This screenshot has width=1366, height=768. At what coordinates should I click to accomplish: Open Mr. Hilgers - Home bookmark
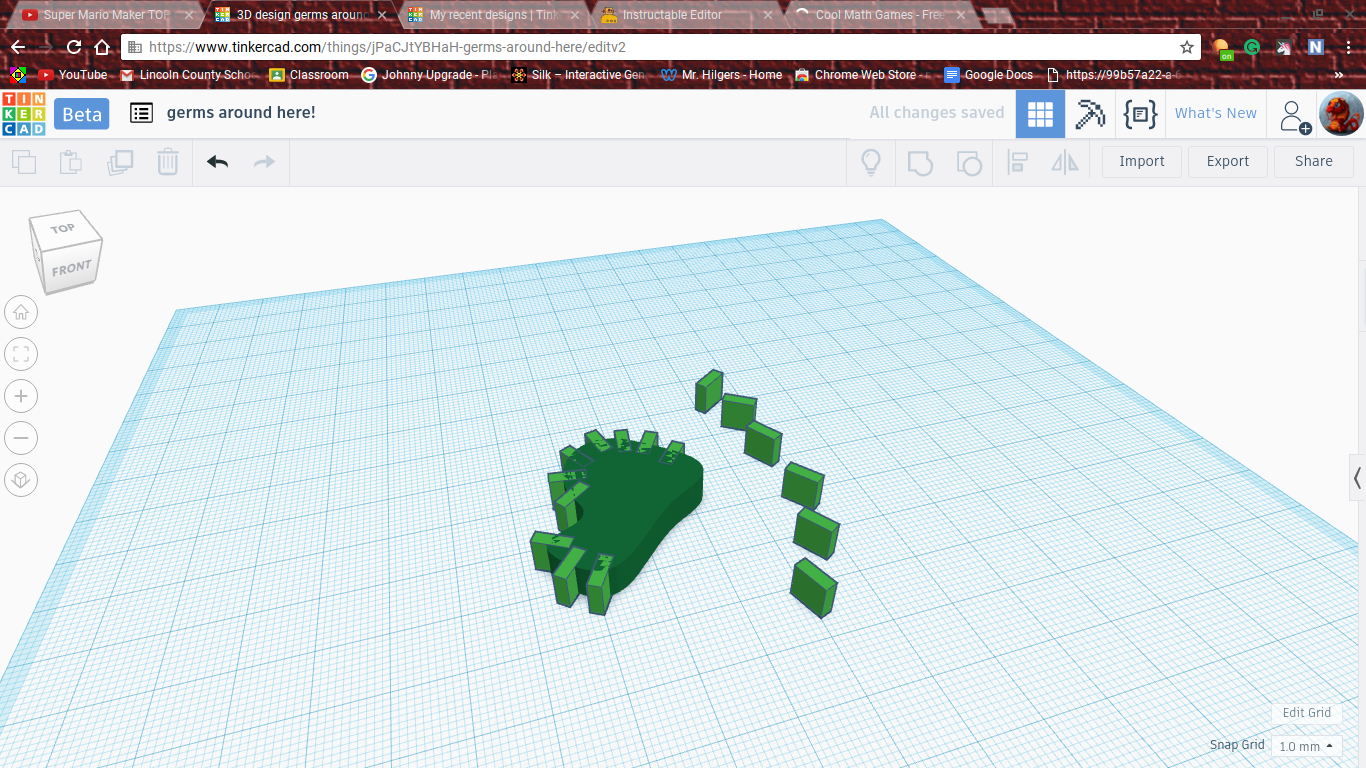point(722,75)
